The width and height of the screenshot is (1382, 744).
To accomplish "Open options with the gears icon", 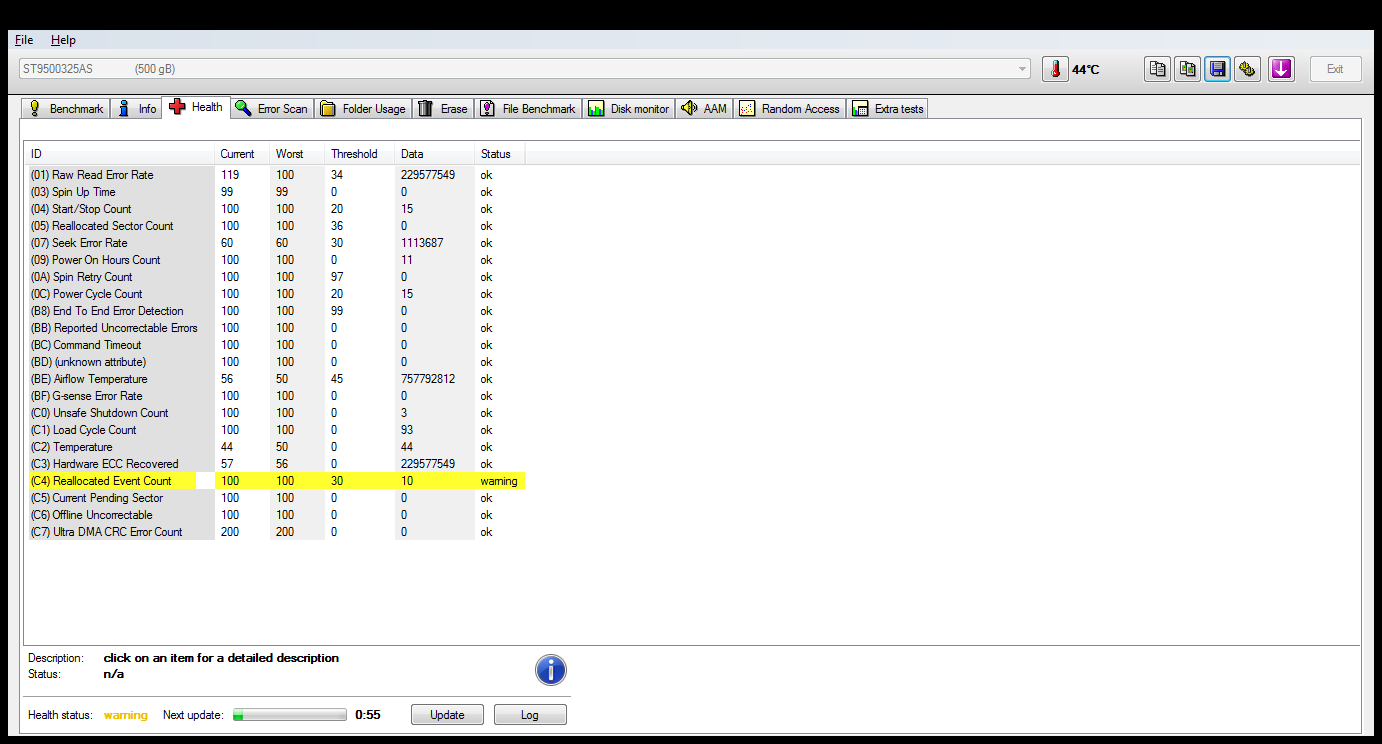I will pos(1247,69).
